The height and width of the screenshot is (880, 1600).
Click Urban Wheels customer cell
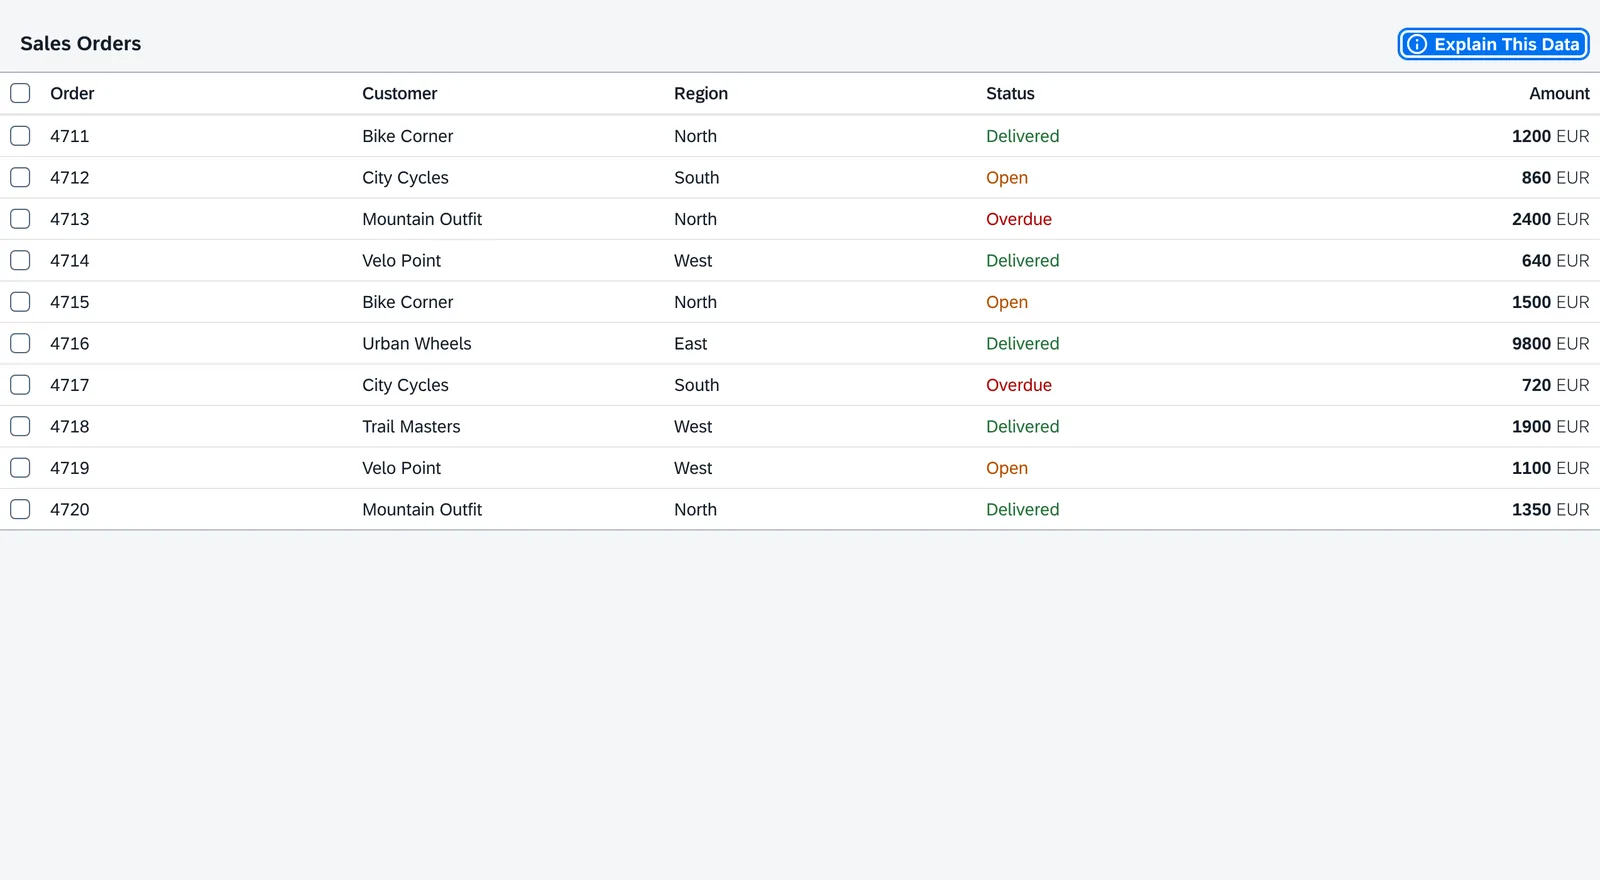tap(417, 343)
